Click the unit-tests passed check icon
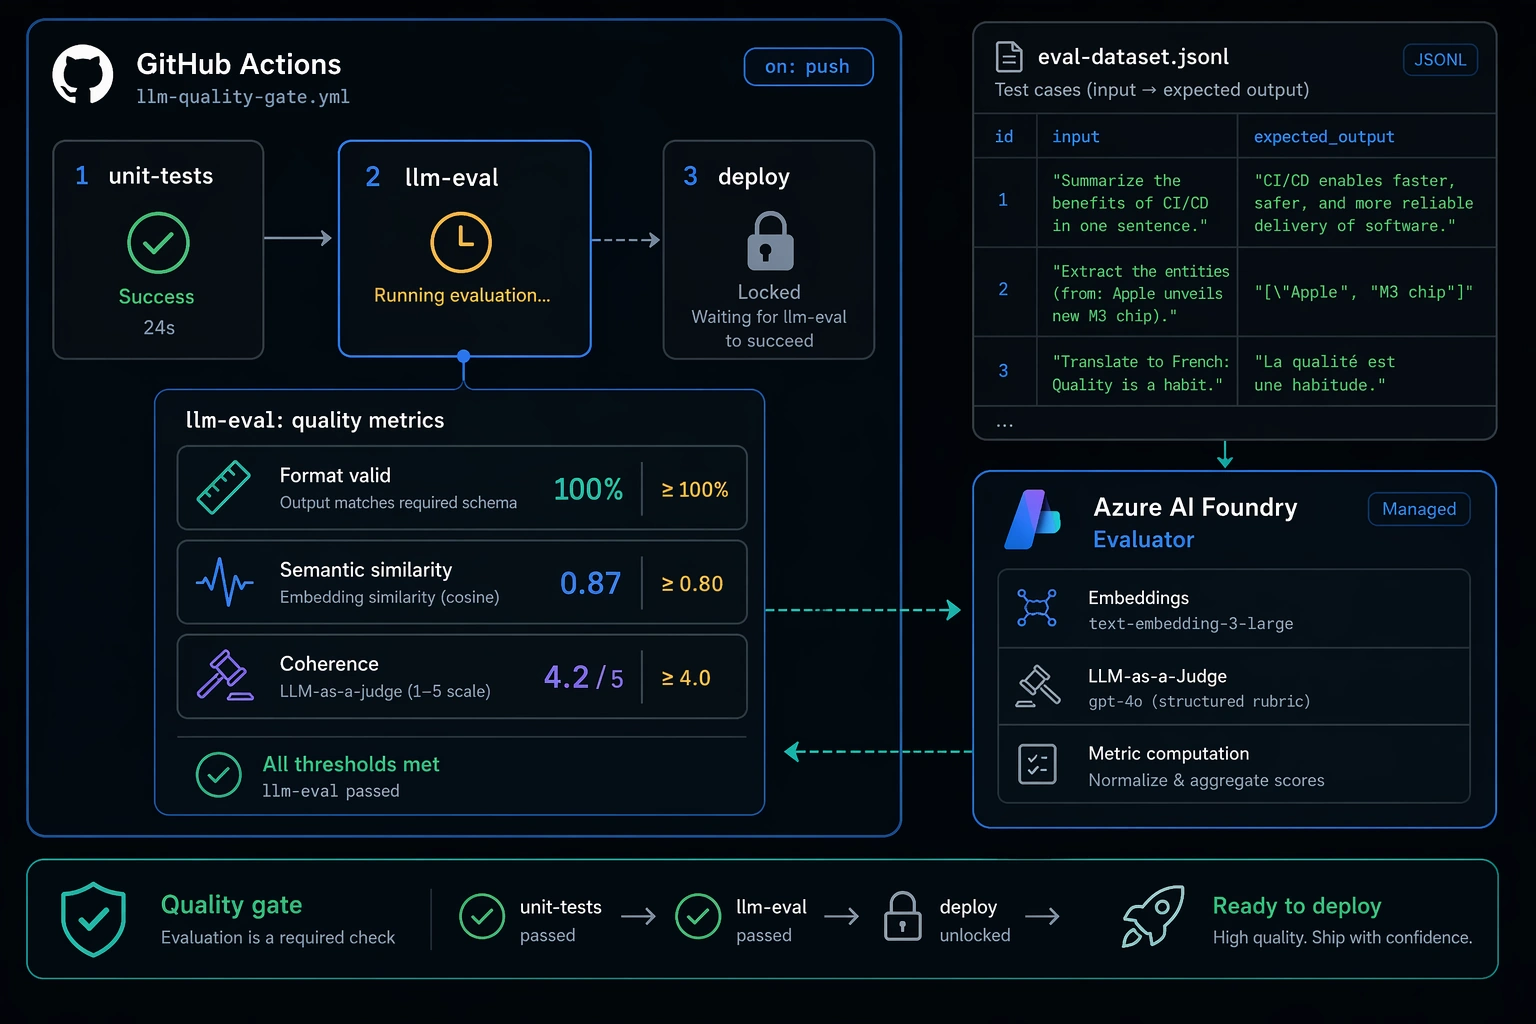The height and width of the screenshot is (1024, 1536). pos(482,917)
